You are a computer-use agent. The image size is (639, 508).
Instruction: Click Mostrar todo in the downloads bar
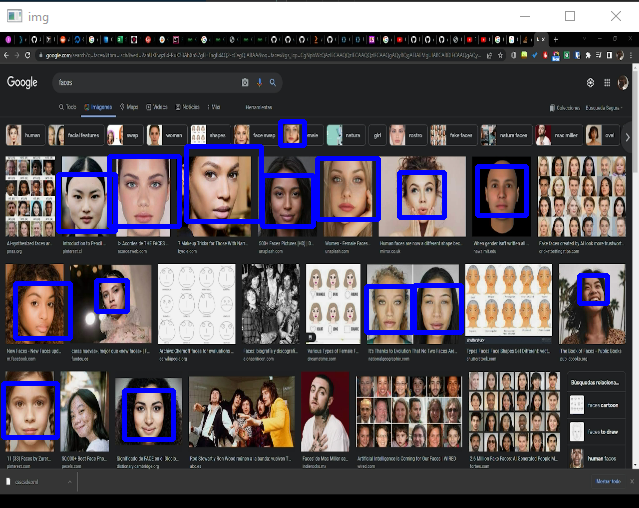pos(608,482)
